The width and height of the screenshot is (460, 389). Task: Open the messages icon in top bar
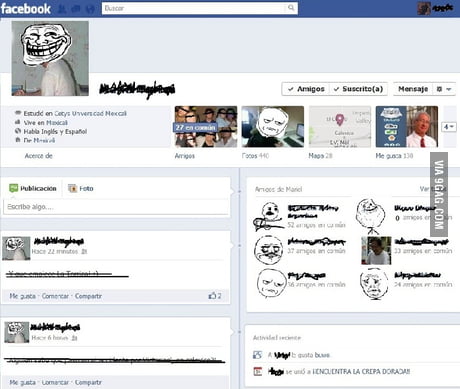[76, 9]
